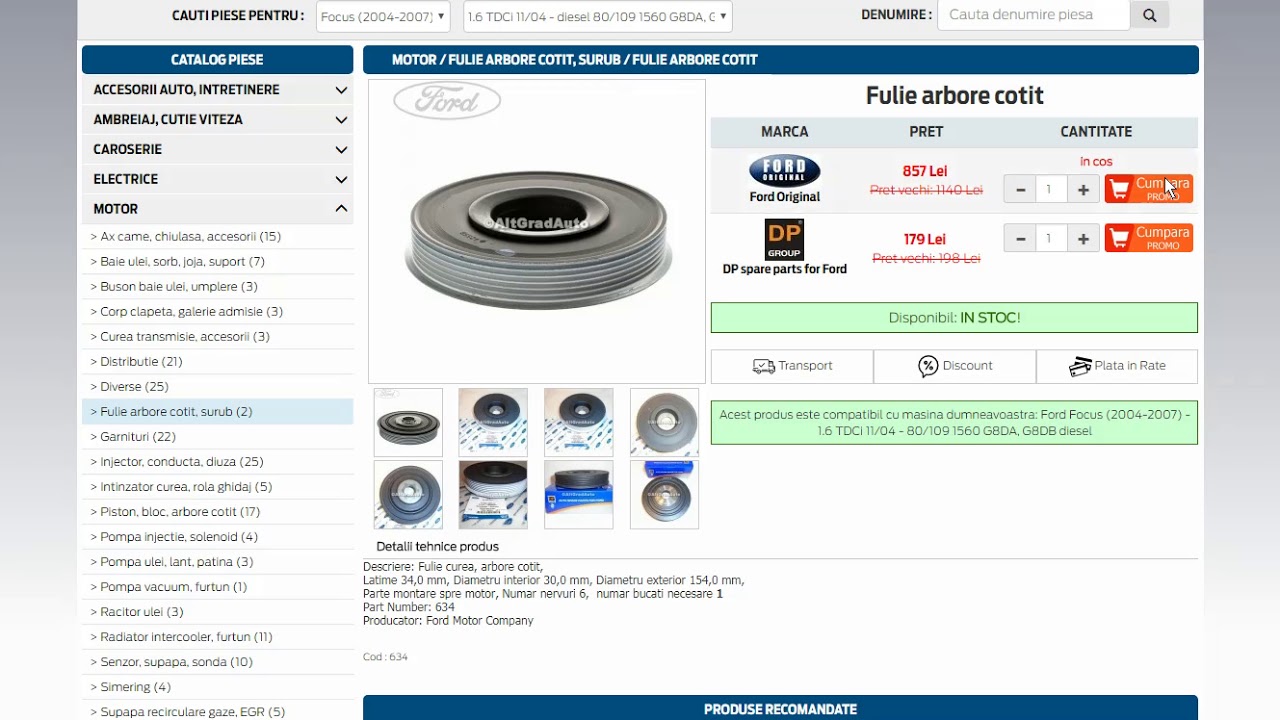
Task: Select third top-row product thumbnail
Action: [x=579, y=423]
